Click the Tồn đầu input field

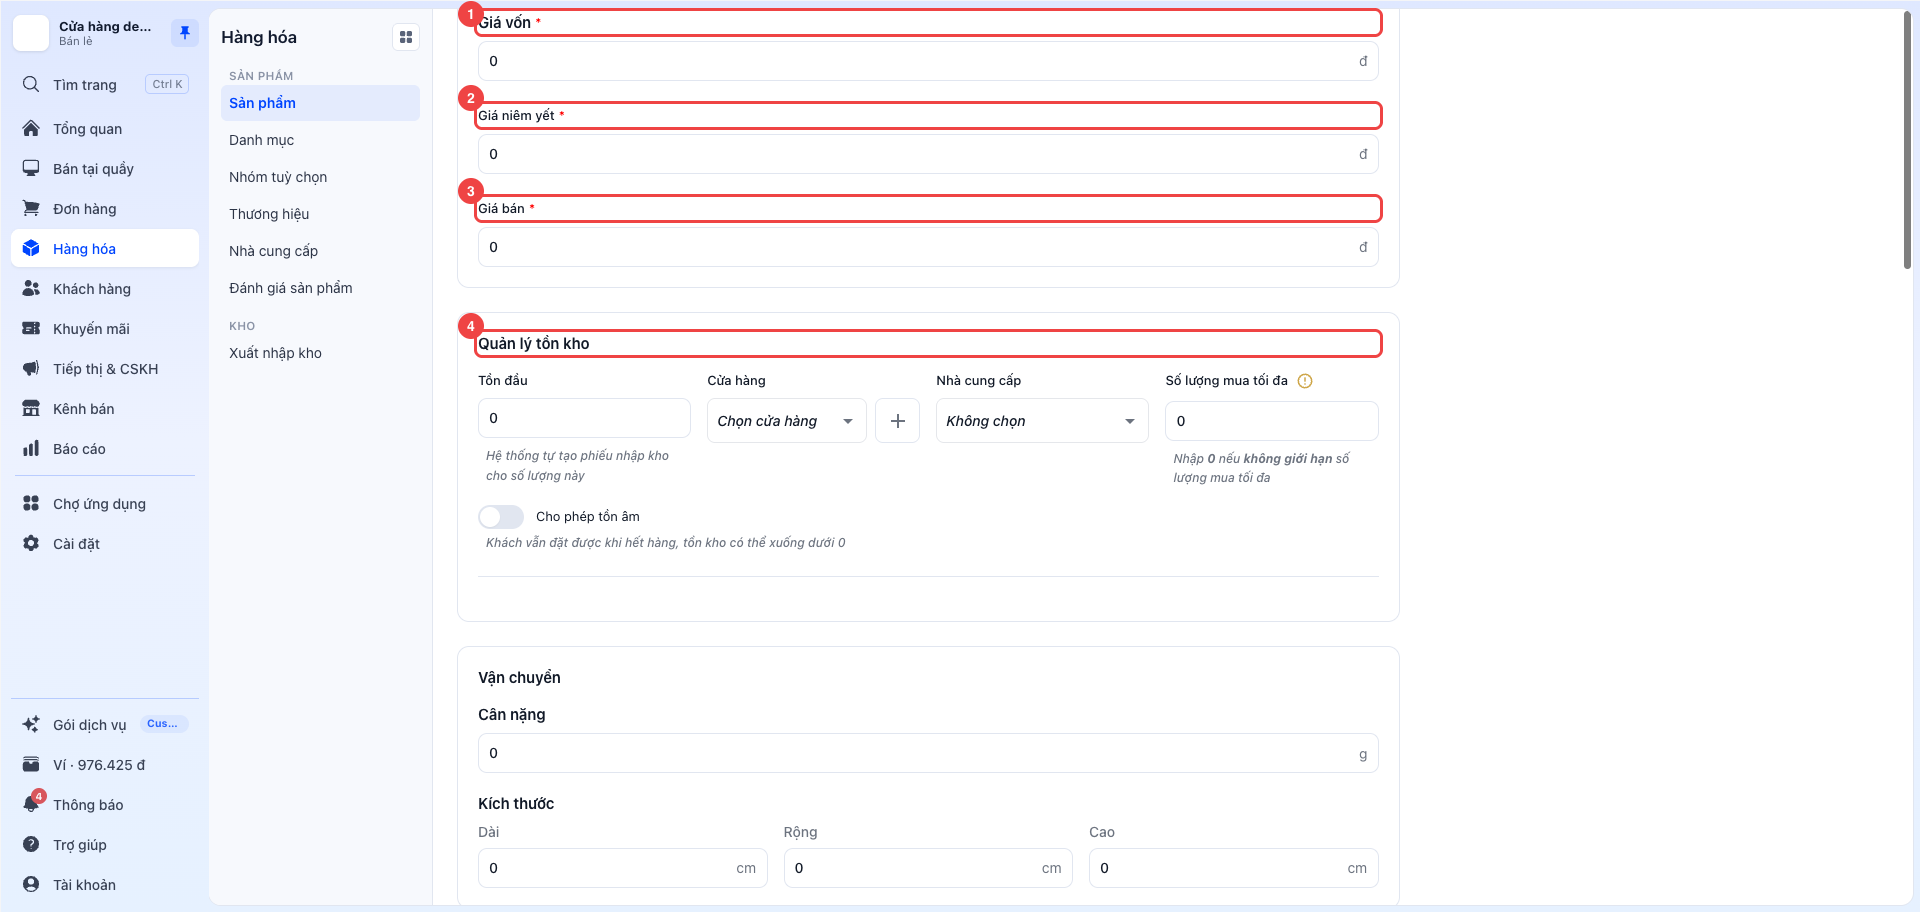point(584,418)
